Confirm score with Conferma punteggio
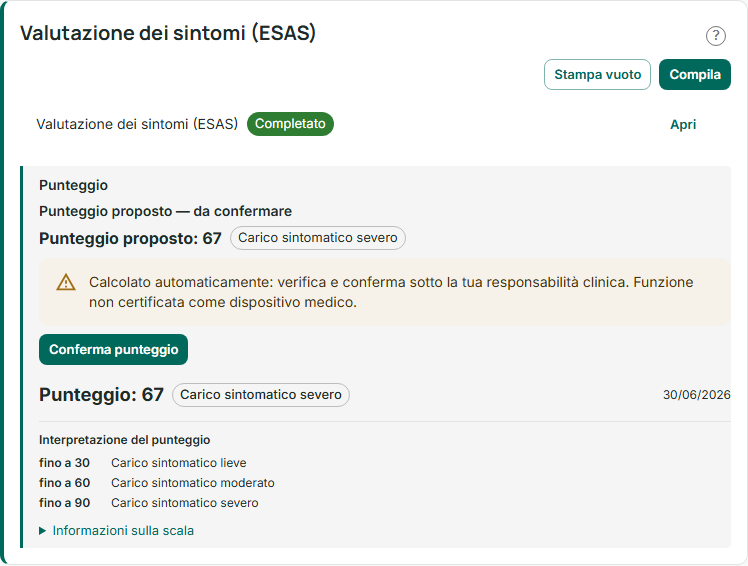 (x=114, y=349)
